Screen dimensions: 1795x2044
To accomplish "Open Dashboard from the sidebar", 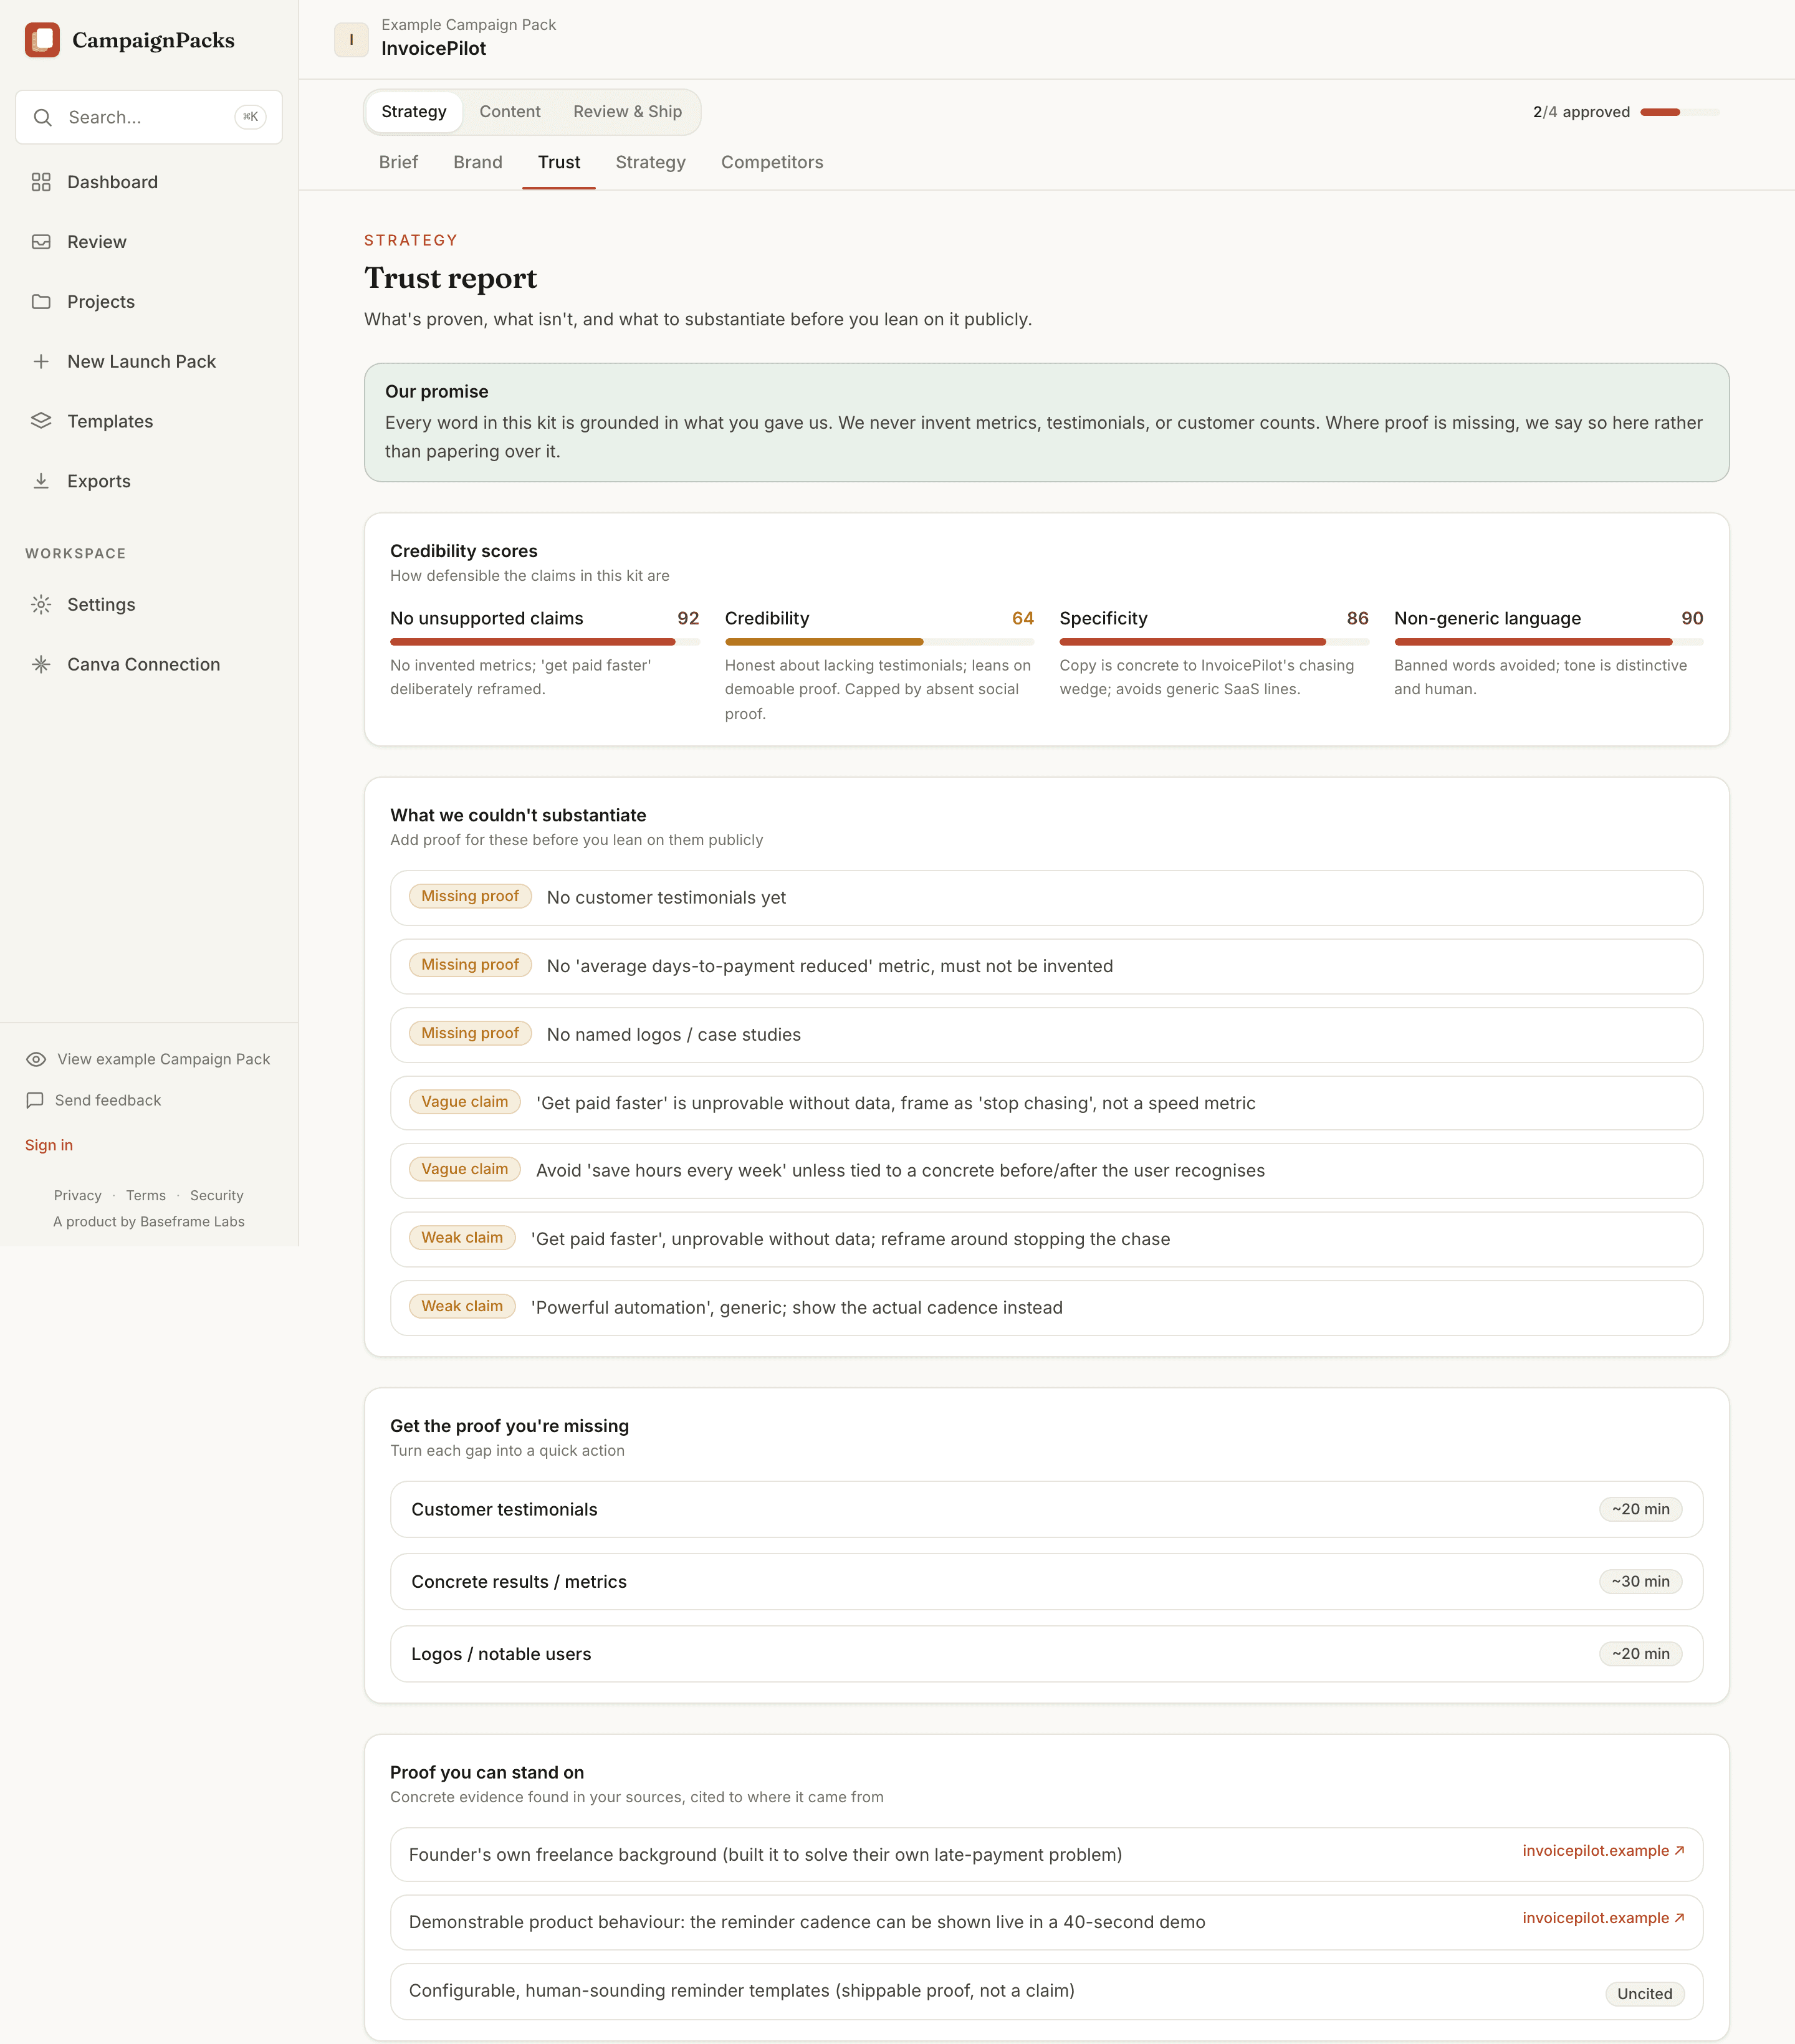I will 149,182.
